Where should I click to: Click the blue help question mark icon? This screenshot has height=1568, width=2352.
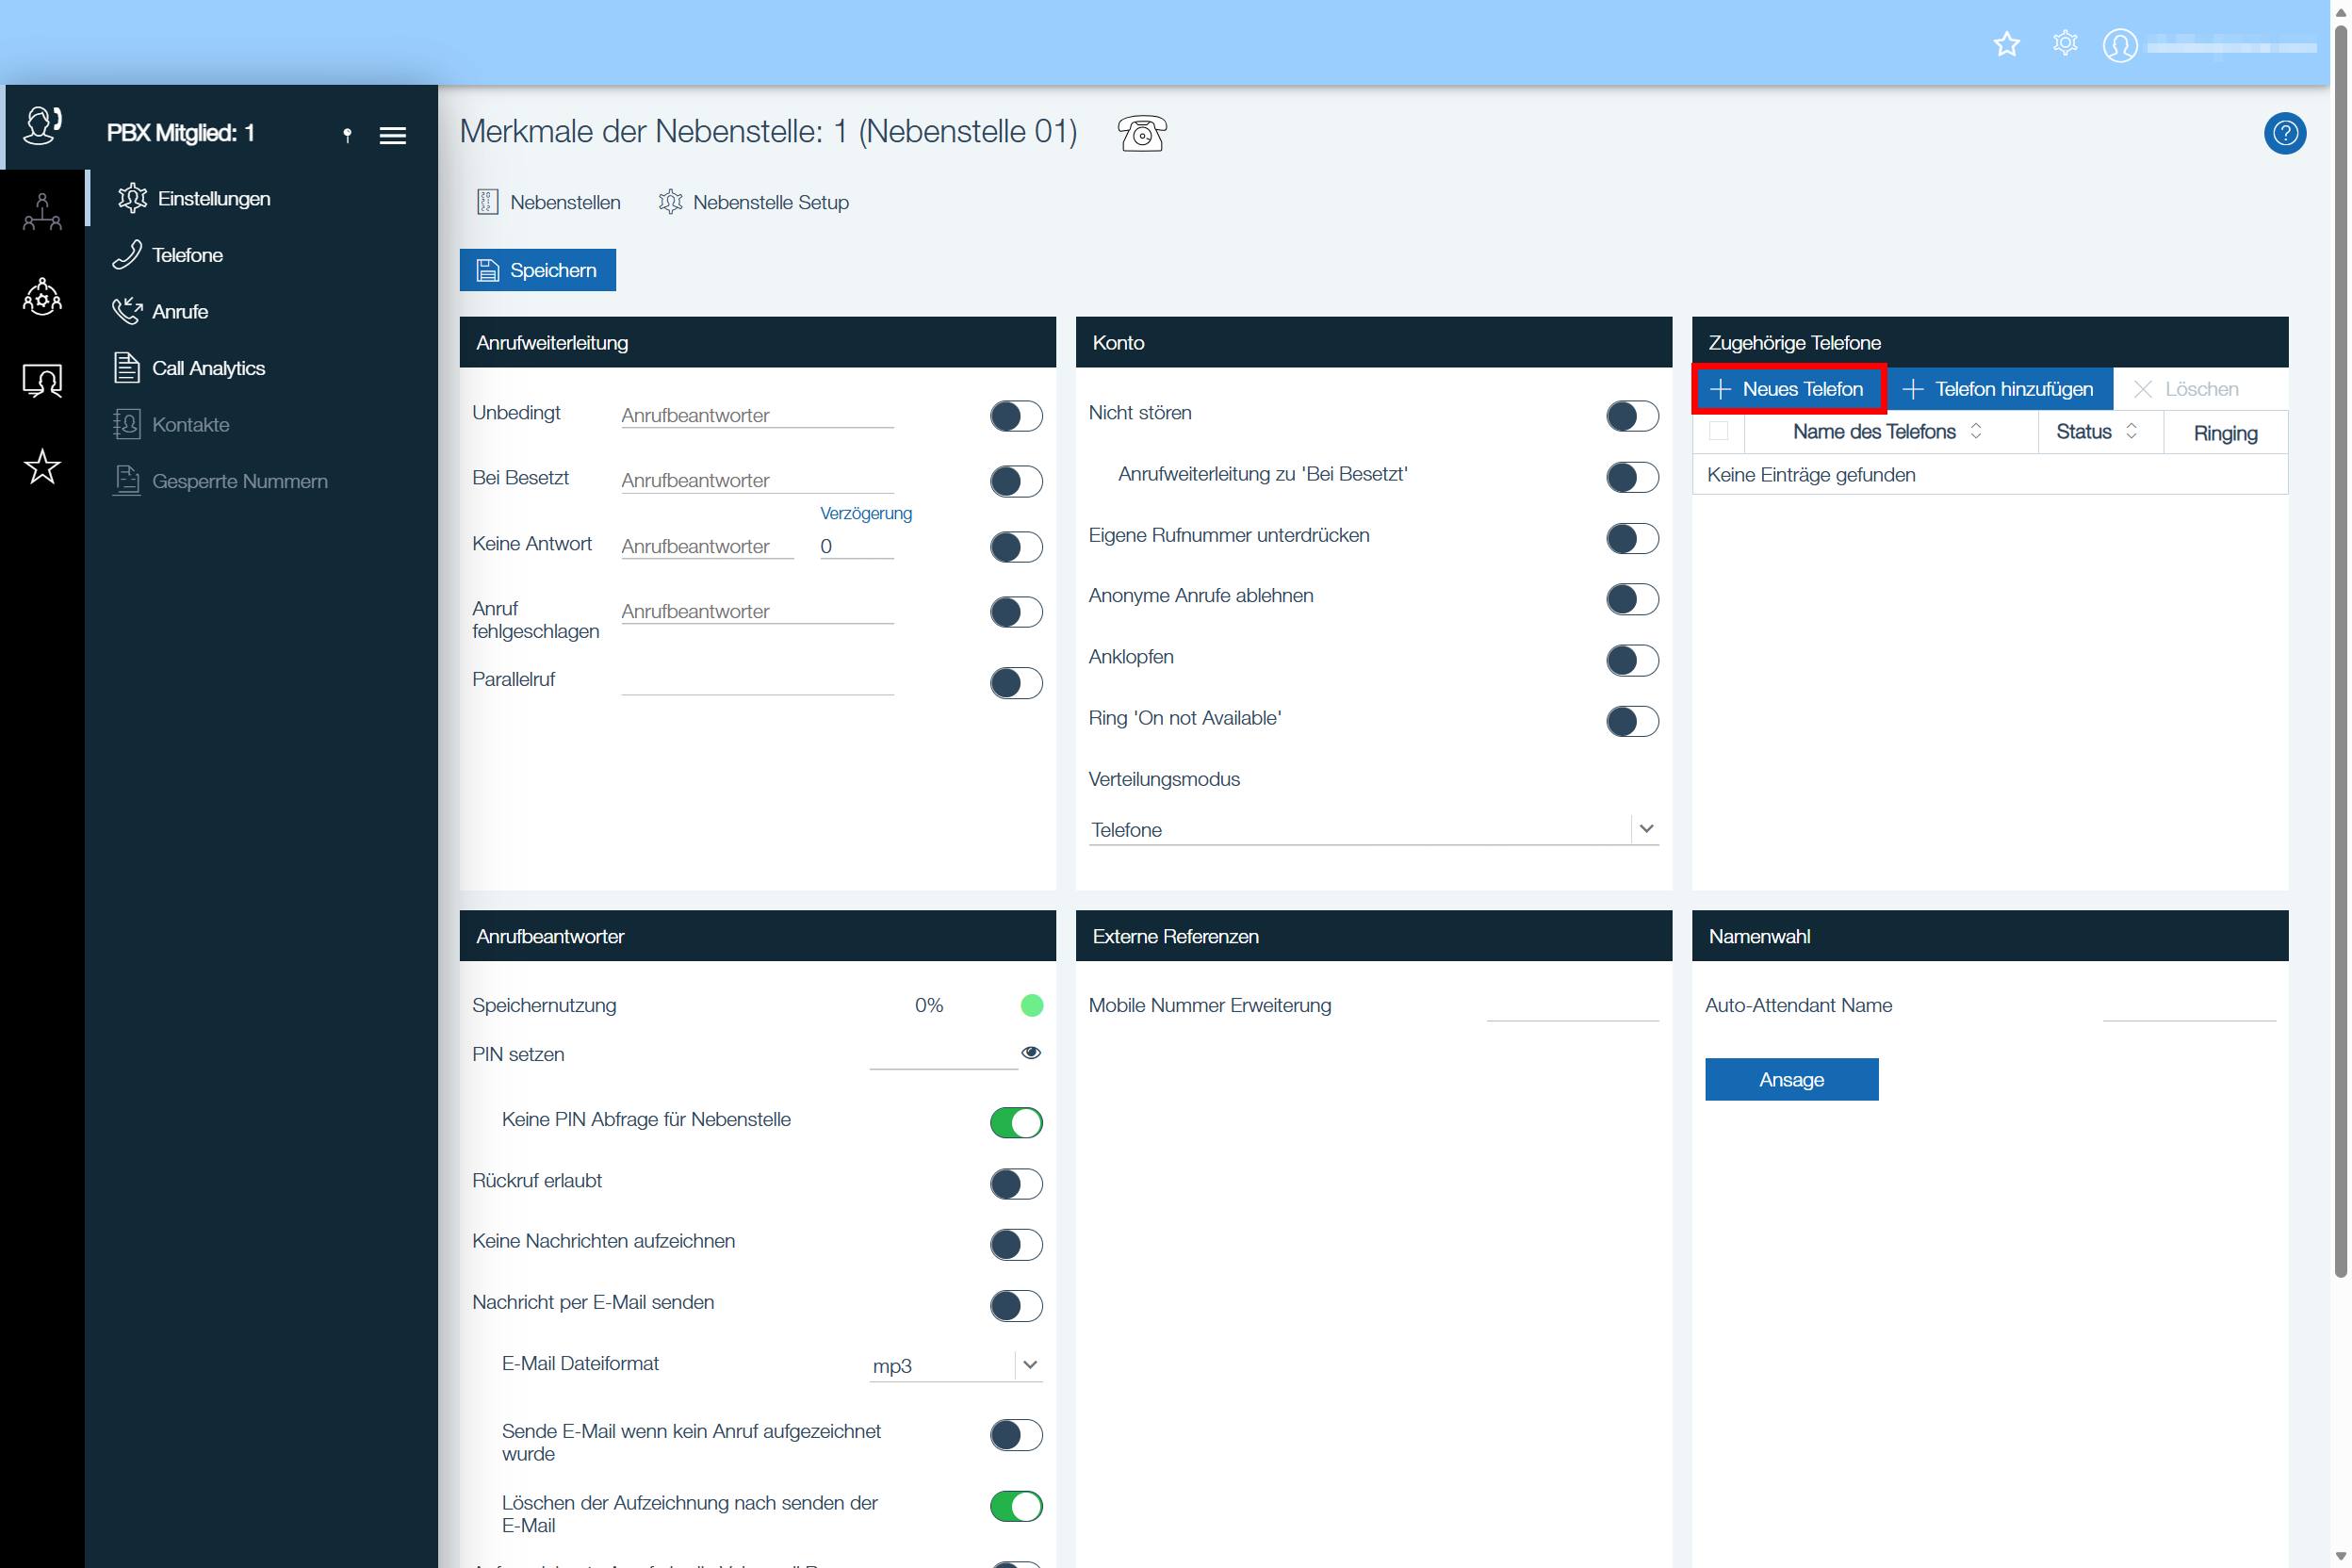(2284, 133)
